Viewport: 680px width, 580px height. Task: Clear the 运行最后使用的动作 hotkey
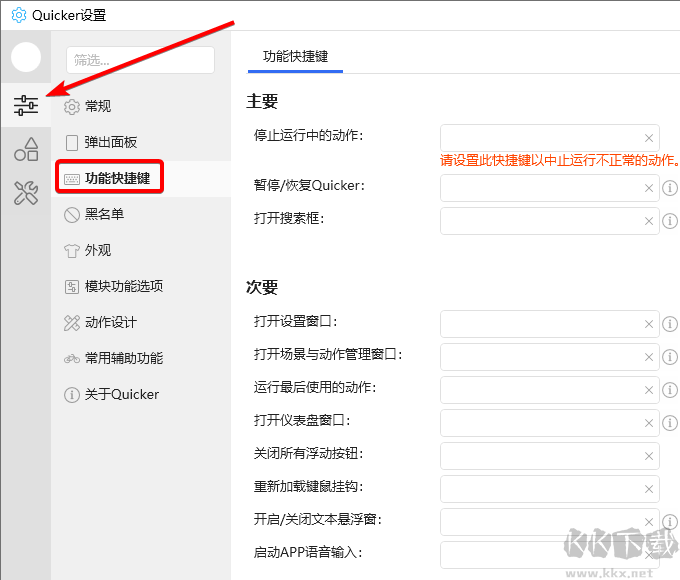(x=649, y=390)
